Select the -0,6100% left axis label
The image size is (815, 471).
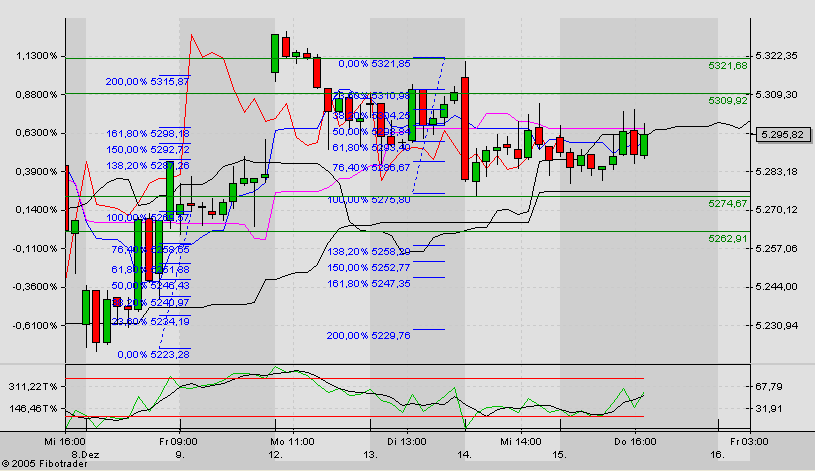click(x=35, y=325)
